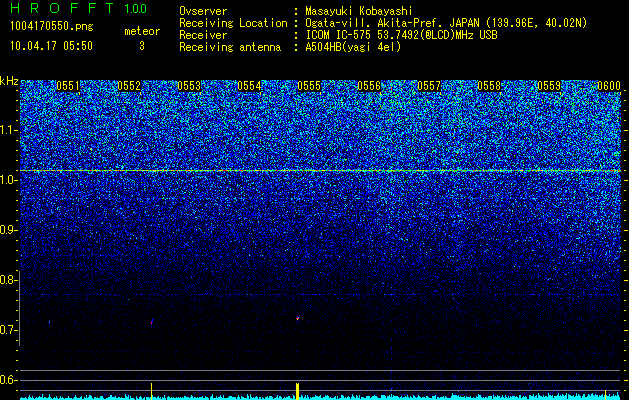Image resolution: width=629 pixels, height=400 pixels.
Task: Click the meteor echo near 0555
Action: point(298,319)
